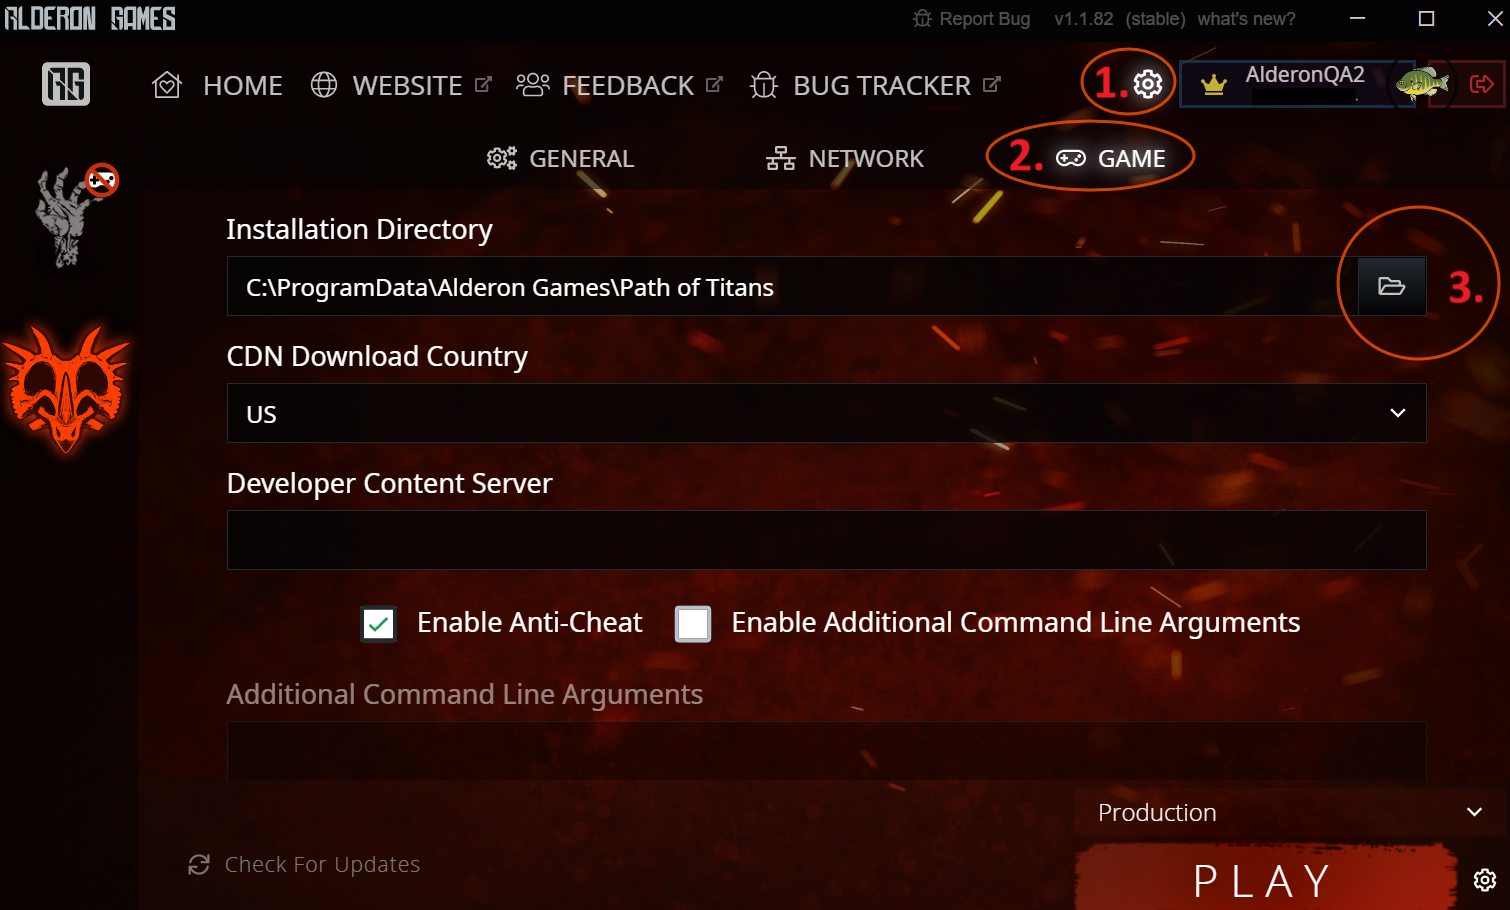Click Check For Updates
Screen dimensions: 1510x910
(x=304, y=864)
